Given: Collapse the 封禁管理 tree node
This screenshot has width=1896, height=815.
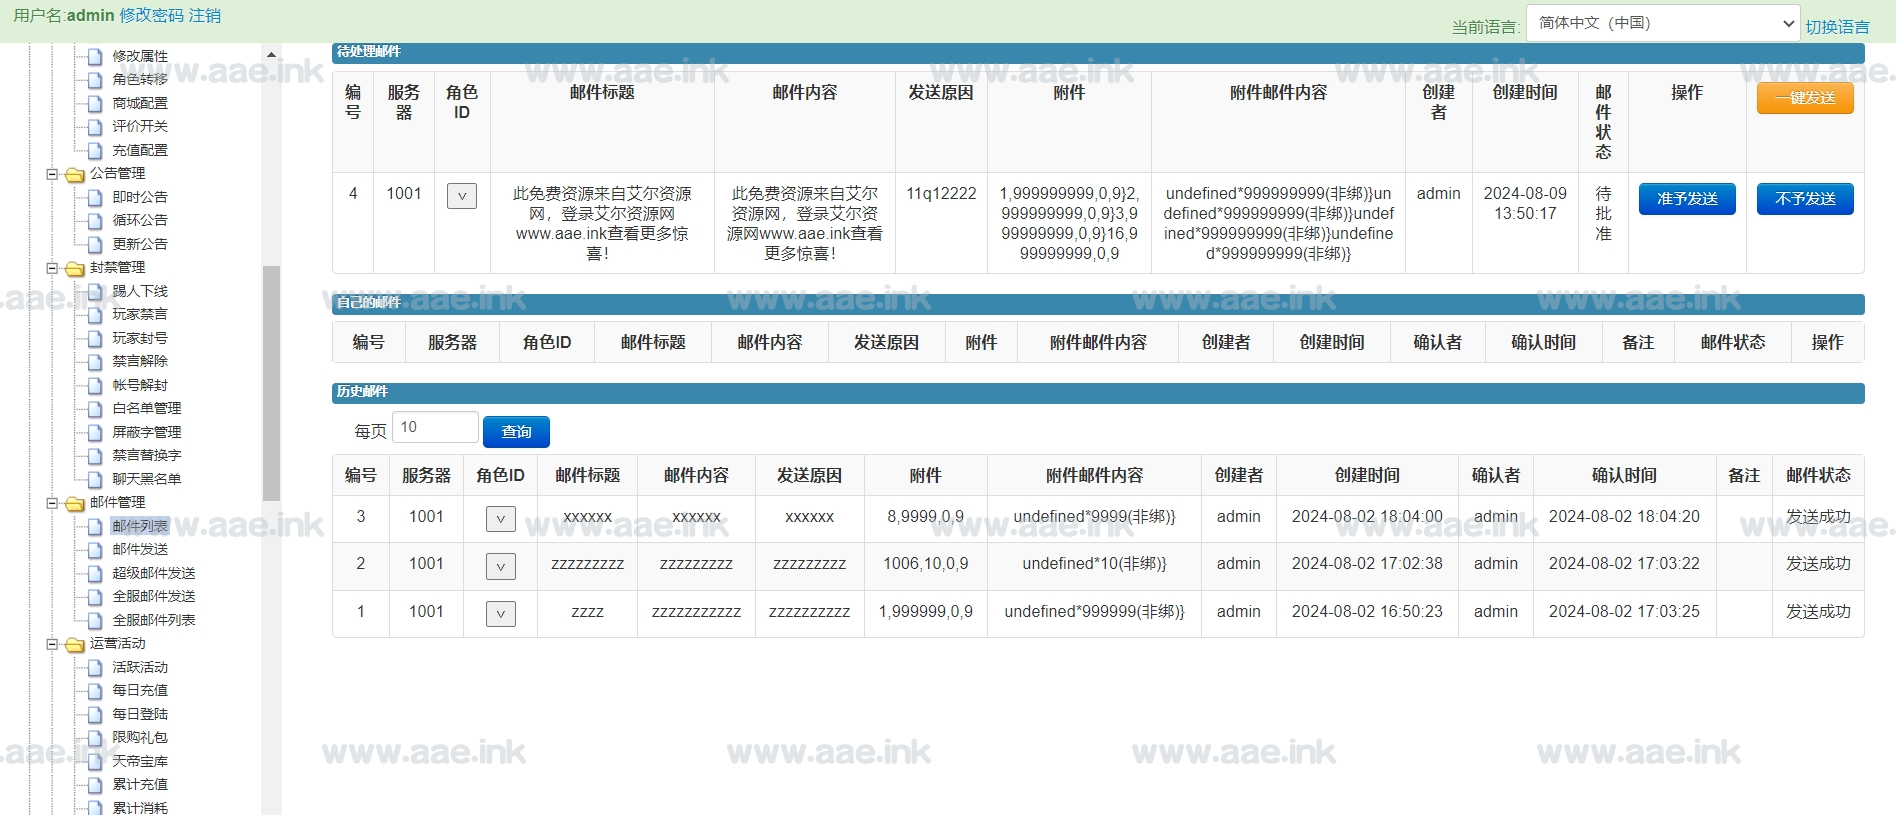Looking at the screenshot, I should 52,268.
